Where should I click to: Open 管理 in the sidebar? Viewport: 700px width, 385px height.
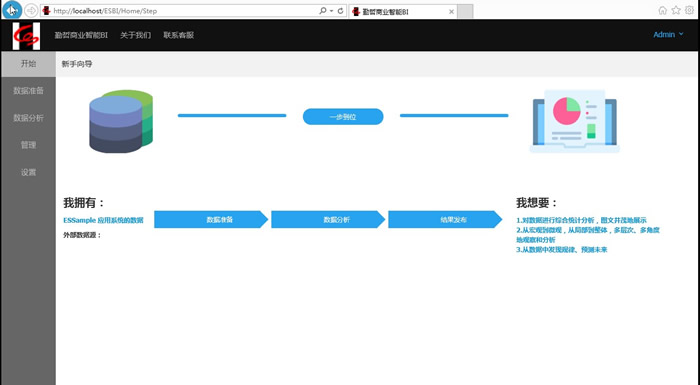coord(28,145)
